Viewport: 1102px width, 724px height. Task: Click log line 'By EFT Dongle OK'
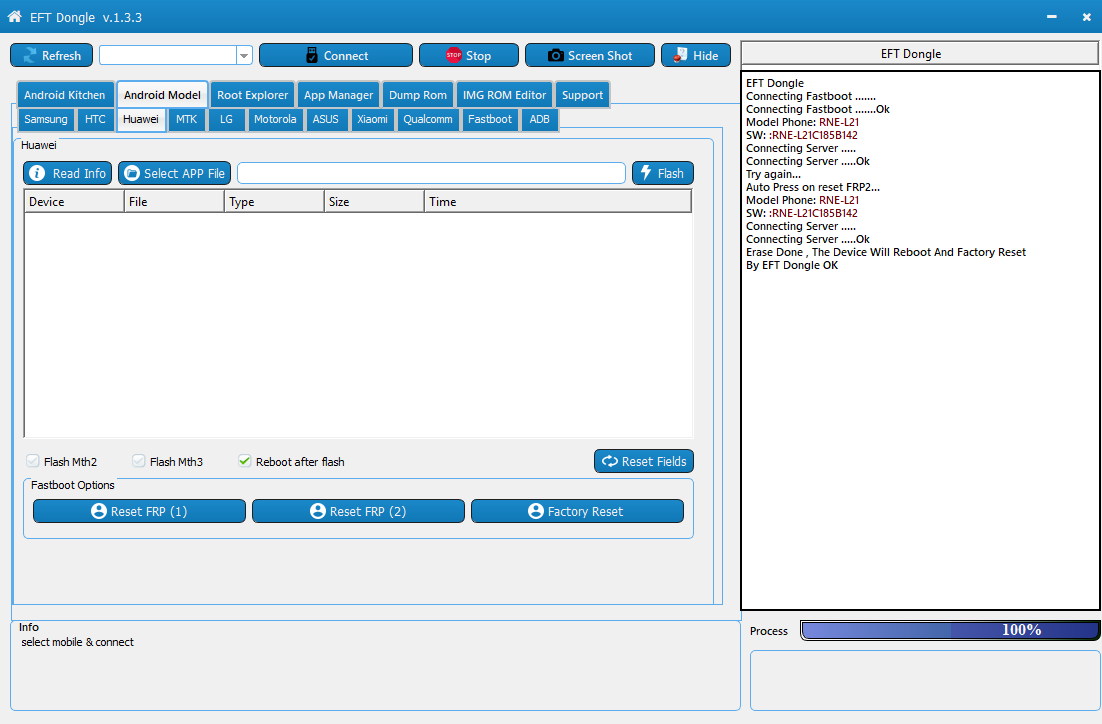[791, 265]
